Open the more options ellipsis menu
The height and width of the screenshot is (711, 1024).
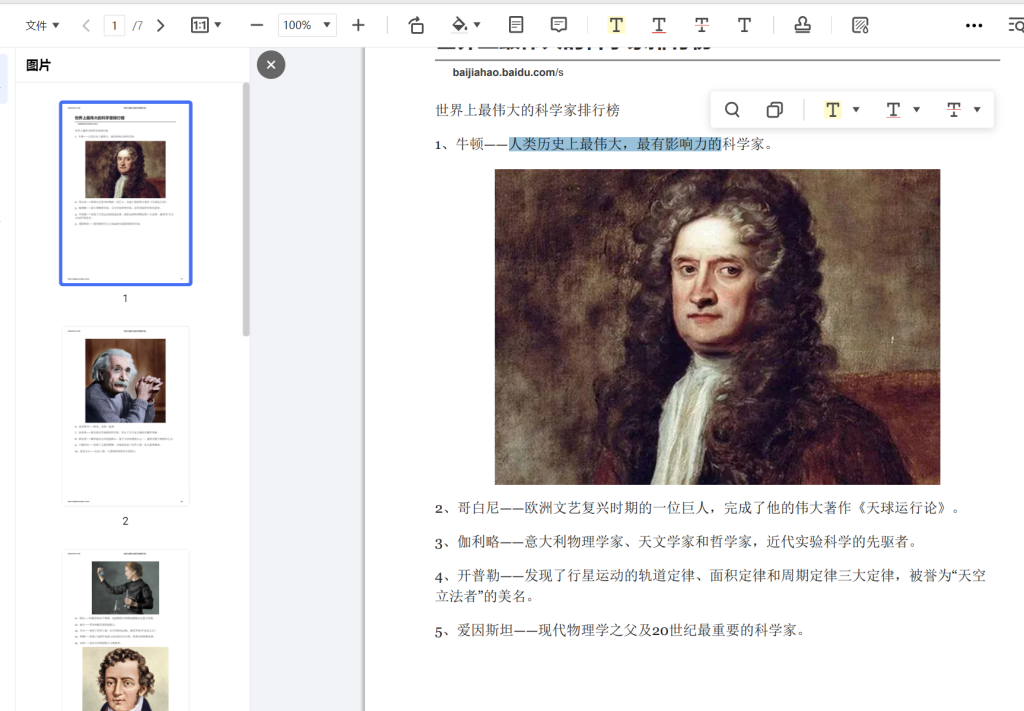[x=974, y=25]
